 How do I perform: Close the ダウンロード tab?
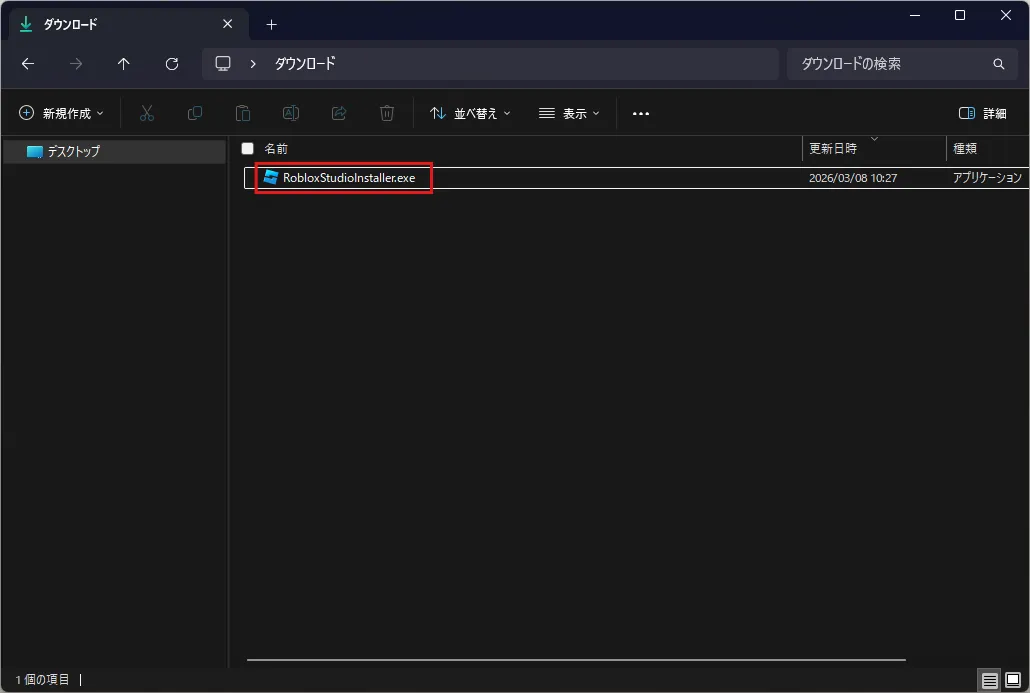(x=227, y=24)
